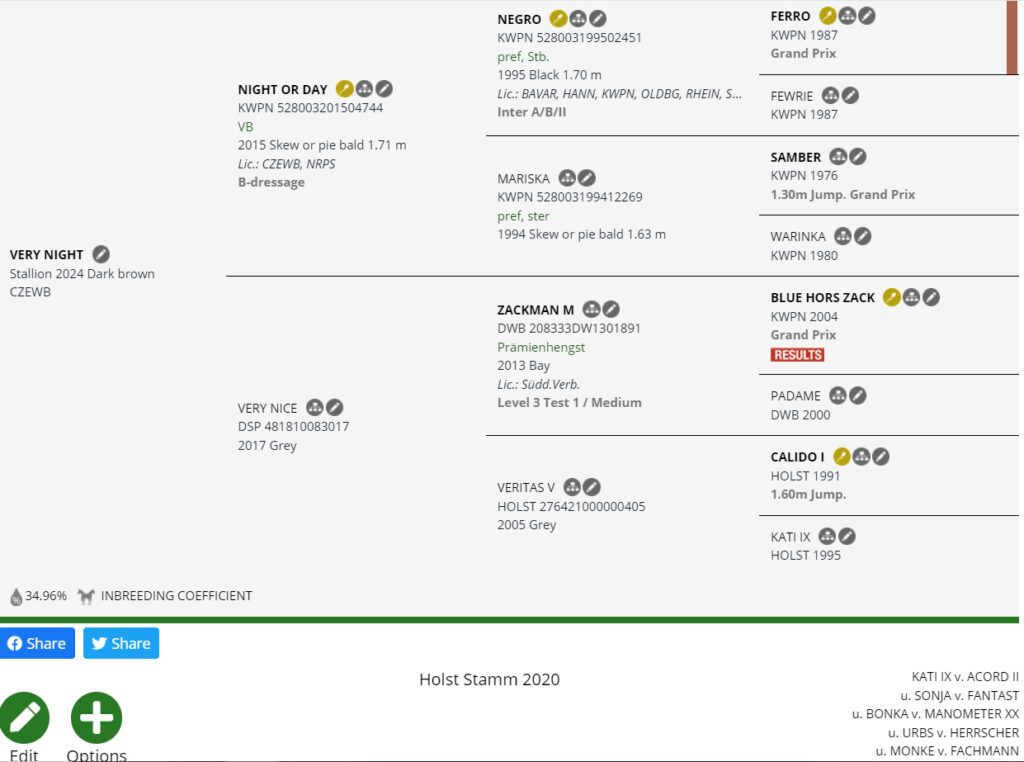Image resolution: width=1024 pixels, height=762 pixels.
Task: Click the Twitter Share button
Action: pyautogui.click(x=121, y=643)
